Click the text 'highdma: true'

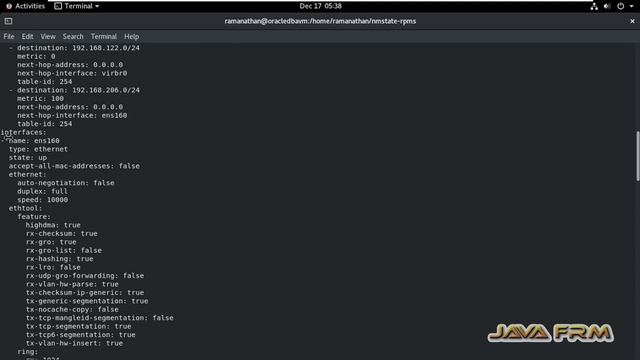[53, 225]
